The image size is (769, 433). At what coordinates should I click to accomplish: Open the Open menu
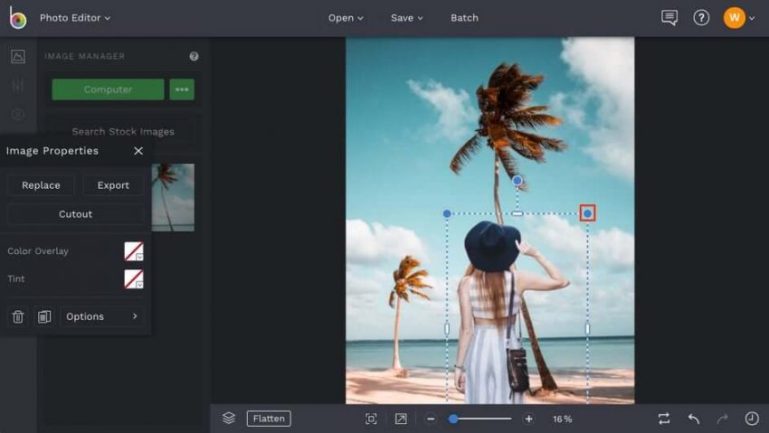[x=346, y=18]
